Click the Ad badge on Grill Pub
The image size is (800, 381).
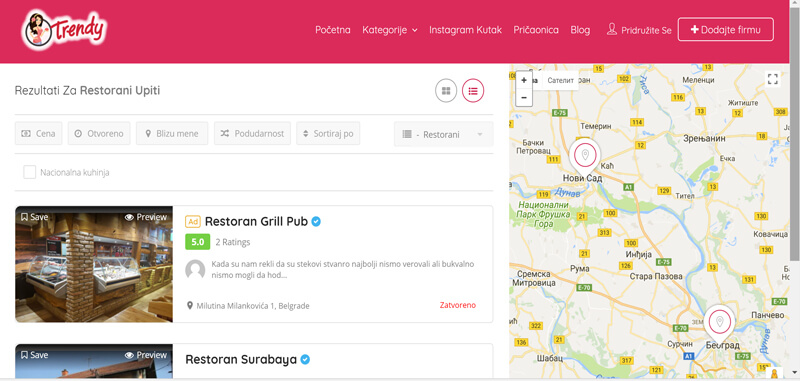pyautogui.click(x=192, y=222)
